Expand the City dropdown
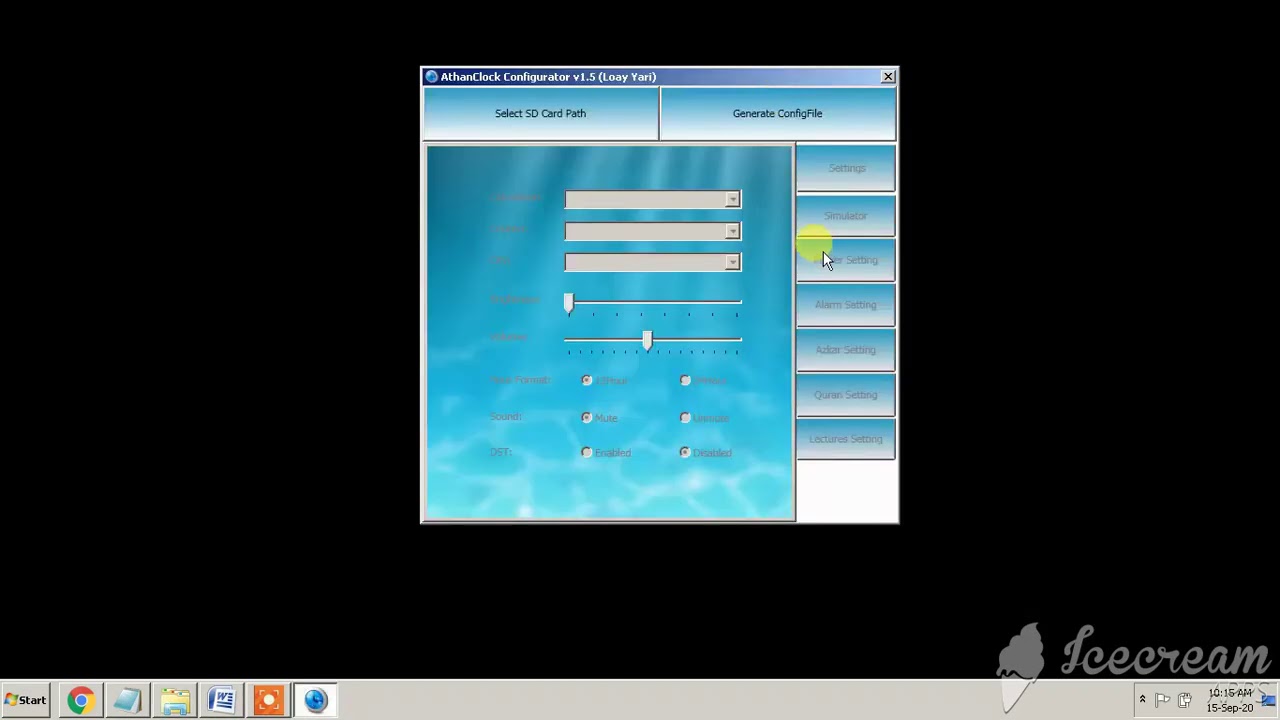1280x720 pixels. click(x=732, y=262)
